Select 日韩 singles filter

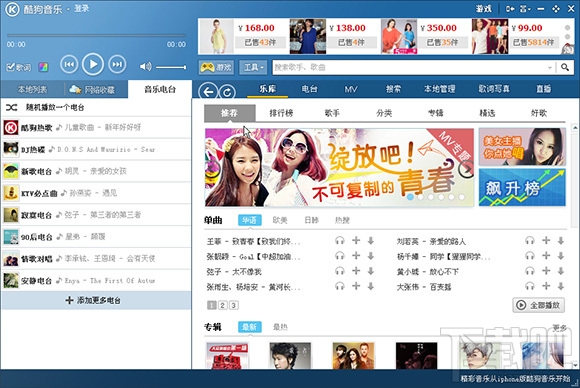pos(311,220)
